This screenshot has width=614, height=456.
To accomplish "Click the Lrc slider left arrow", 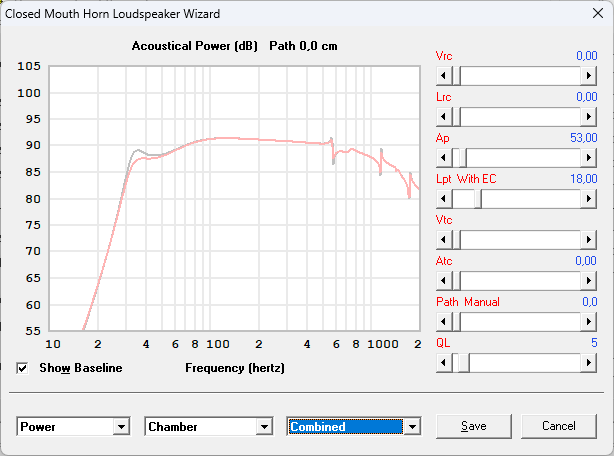I will tap(444, 117).
